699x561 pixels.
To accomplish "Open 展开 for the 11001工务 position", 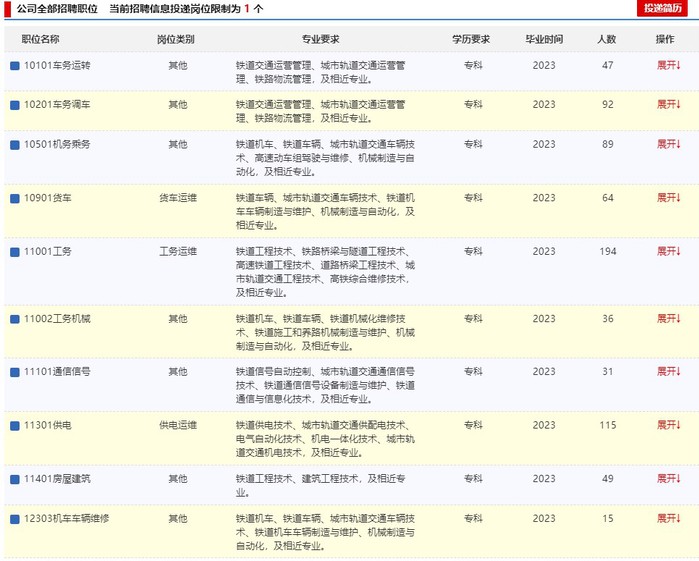I will [x=668, y=251].
